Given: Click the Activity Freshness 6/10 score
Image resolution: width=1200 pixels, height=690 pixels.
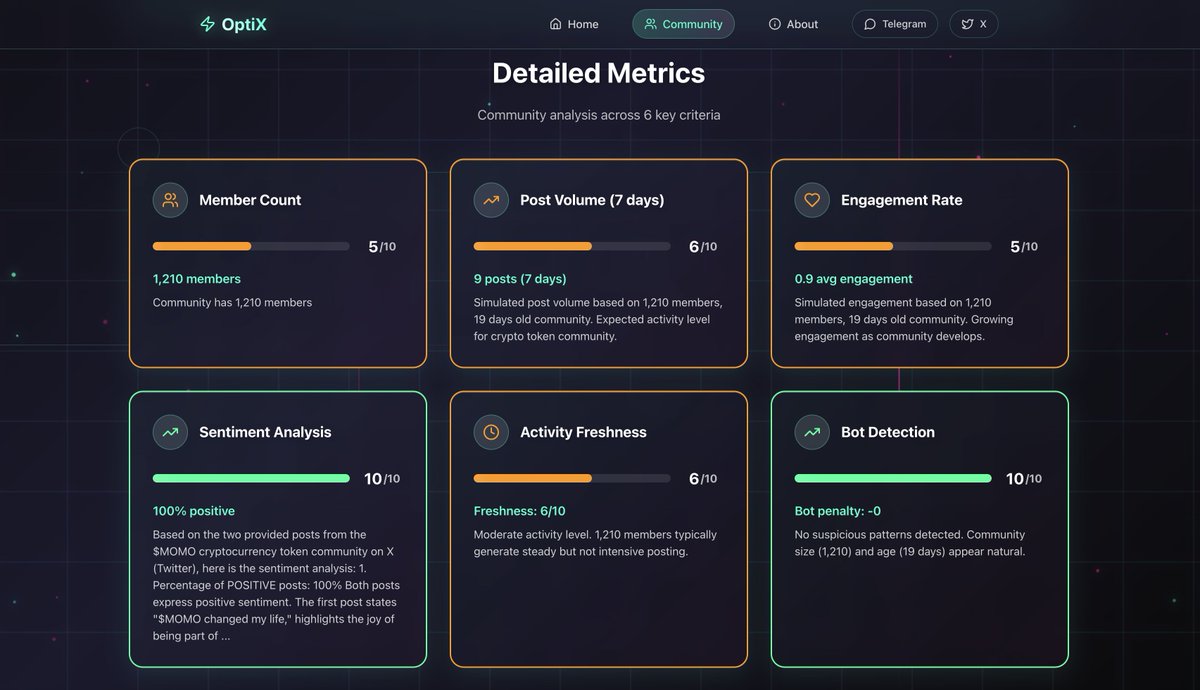Looking at the screenshot, I should [x=703, y=479].
